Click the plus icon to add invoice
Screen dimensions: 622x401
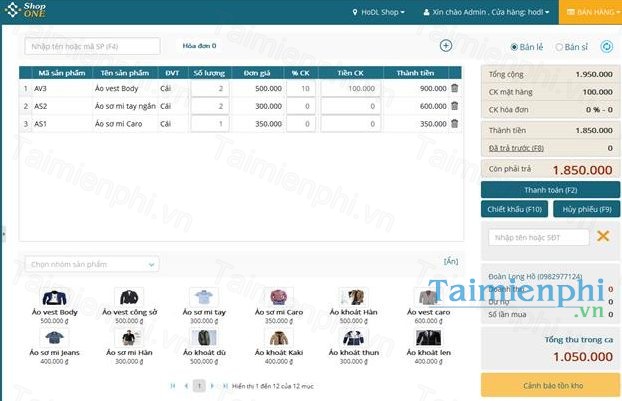click(446, 46)
